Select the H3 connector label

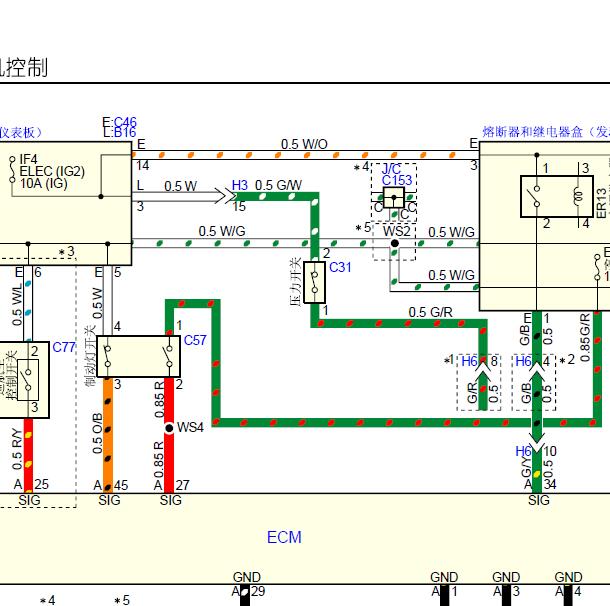[240, 185]
